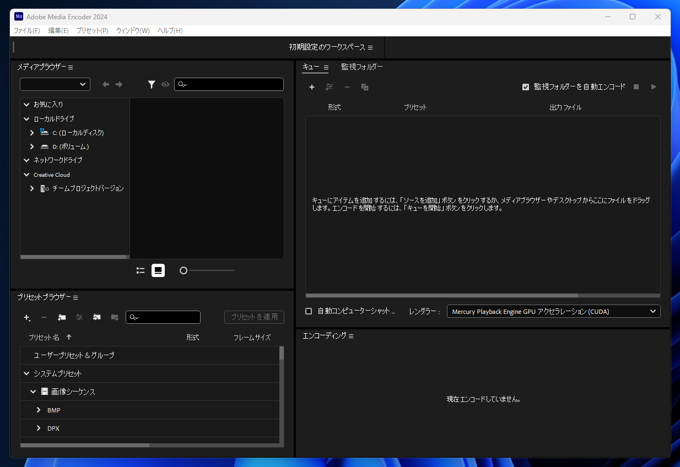This screenshot has width=680, height=467.
Task: Click the Preset Browser search field
Action: coord(163,317)
